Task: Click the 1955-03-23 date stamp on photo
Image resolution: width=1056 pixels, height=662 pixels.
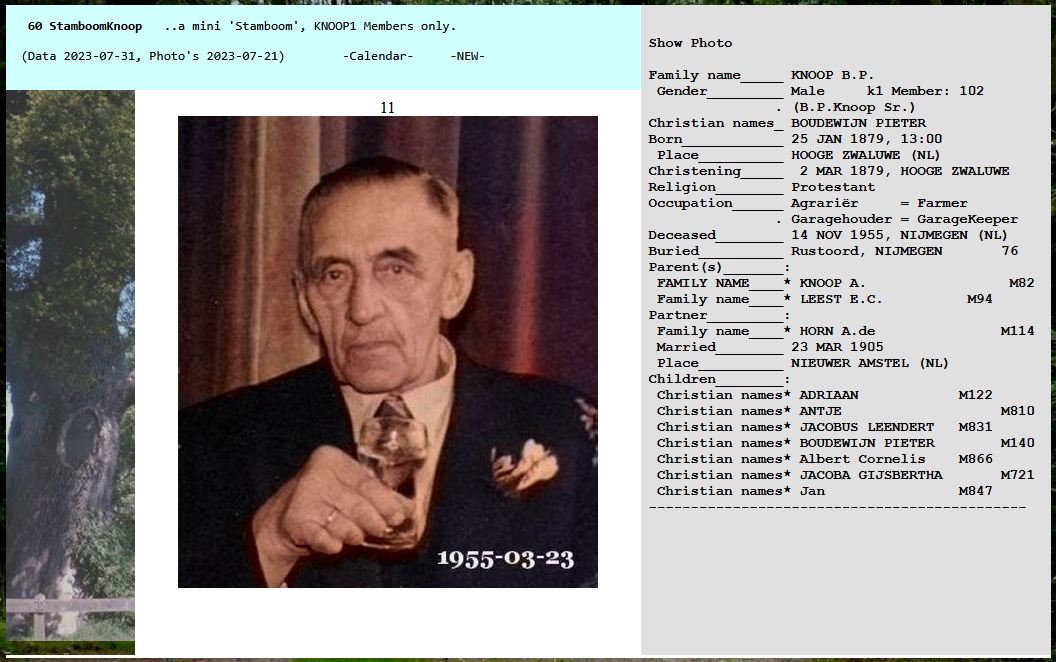Action: [x=505, y=558]
